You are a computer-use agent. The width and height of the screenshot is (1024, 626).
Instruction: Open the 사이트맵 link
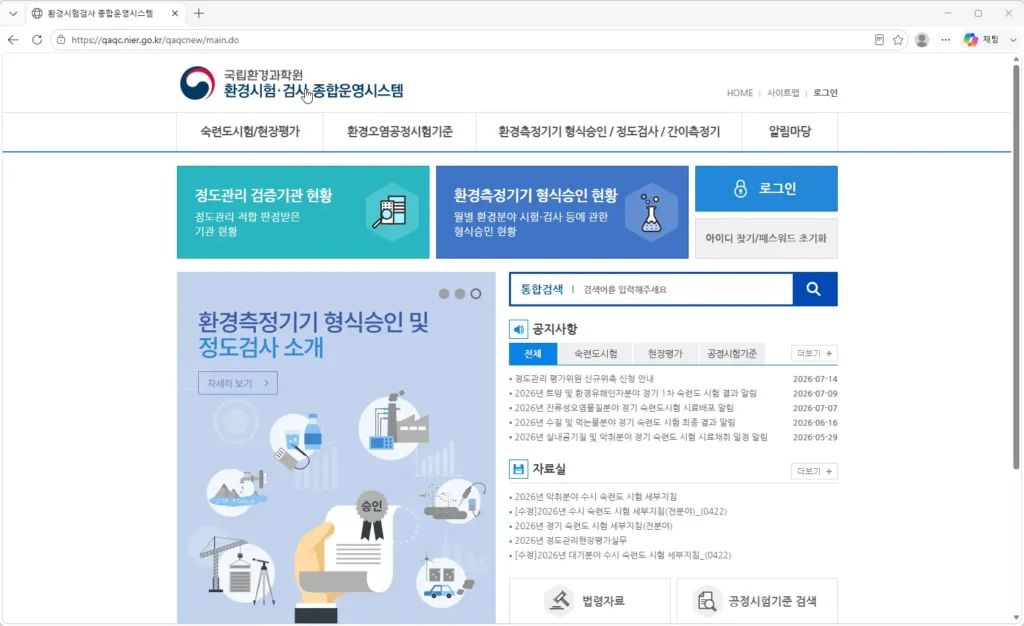click(x=783, y=93)
